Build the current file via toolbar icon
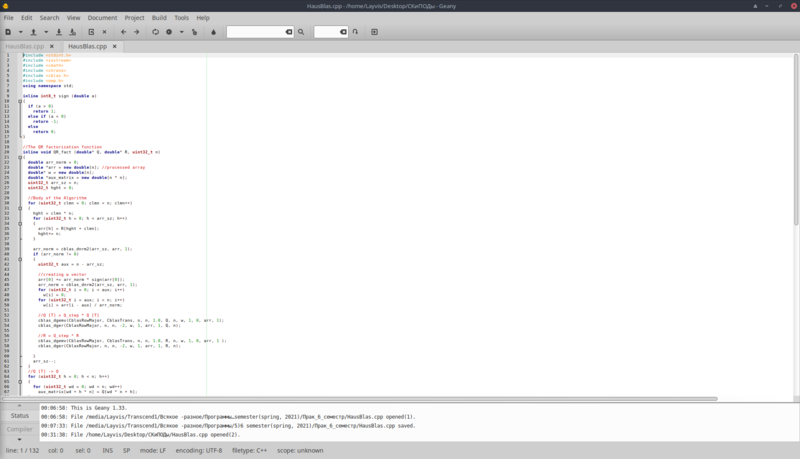Image resolution: width=800 pixels, height=459 pixels. pyautogui.click(x=169, y=32)
